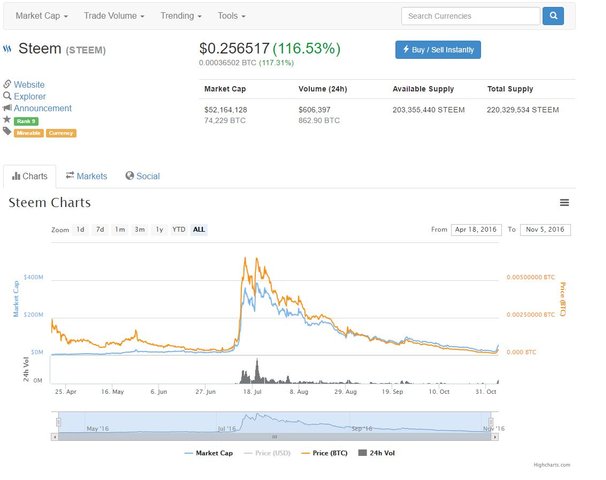Click the tag icon beside Mineable
This screenshot has height=480, width=606.
[7, 131]
